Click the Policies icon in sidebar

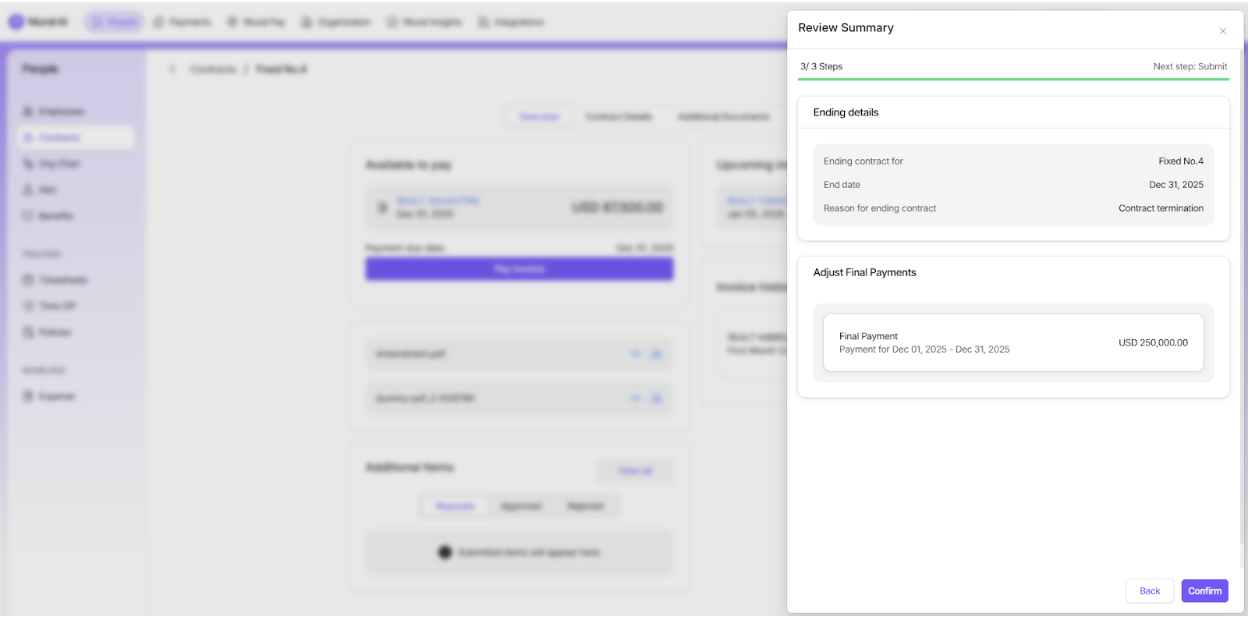point(28,332)
